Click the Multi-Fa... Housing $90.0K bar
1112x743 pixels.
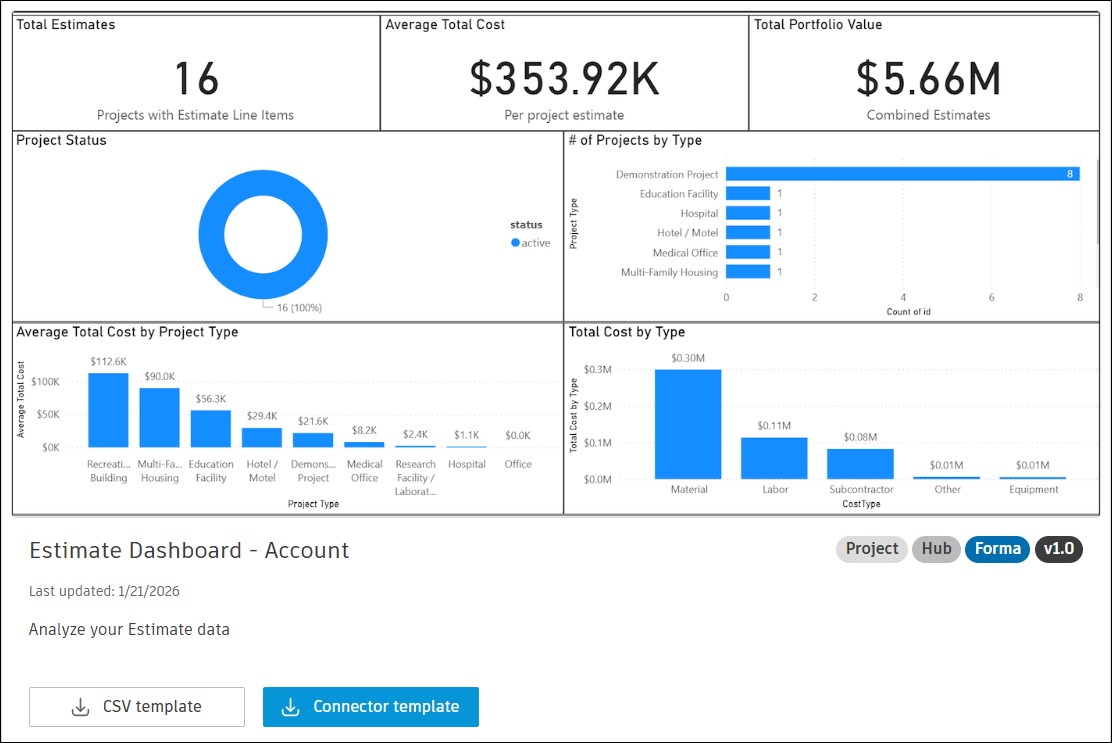click(x=160, y=418)
